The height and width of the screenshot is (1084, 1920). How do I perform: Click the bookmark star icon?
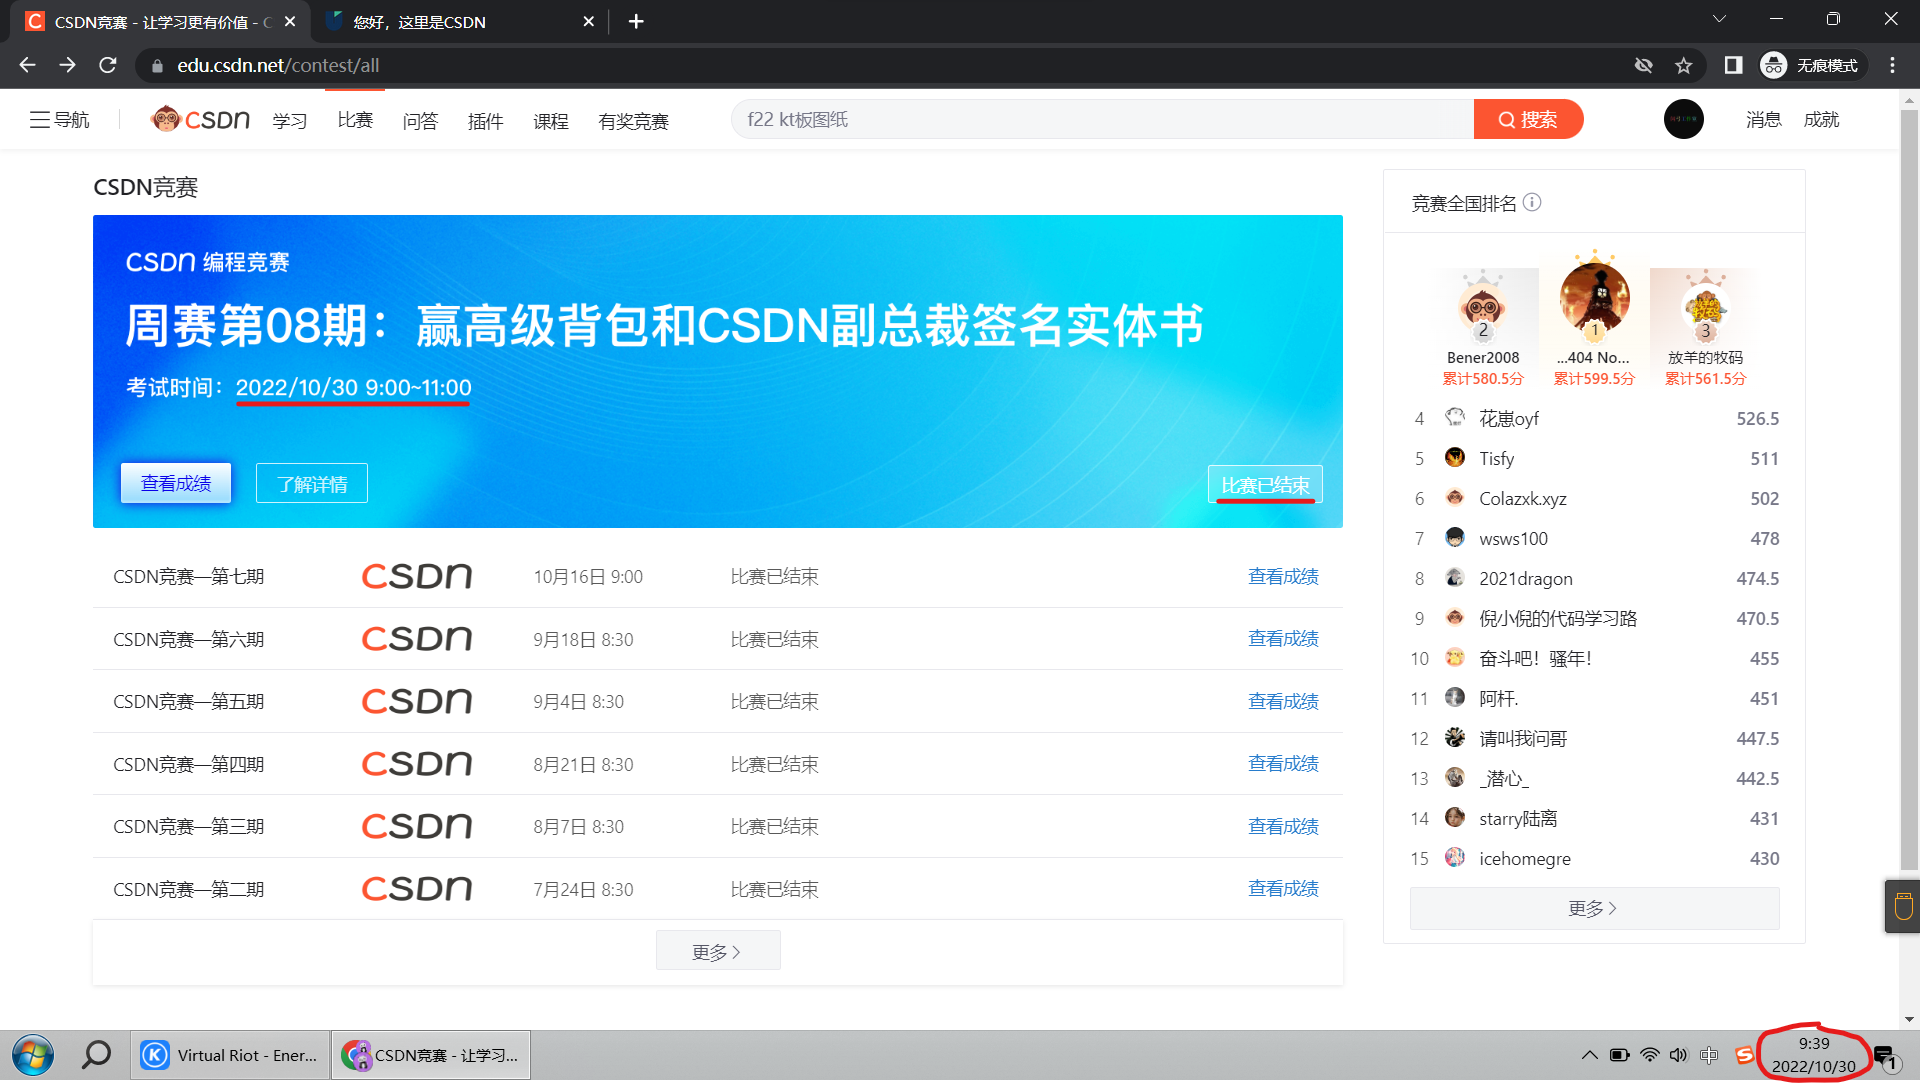click(x=1684, y=66)
